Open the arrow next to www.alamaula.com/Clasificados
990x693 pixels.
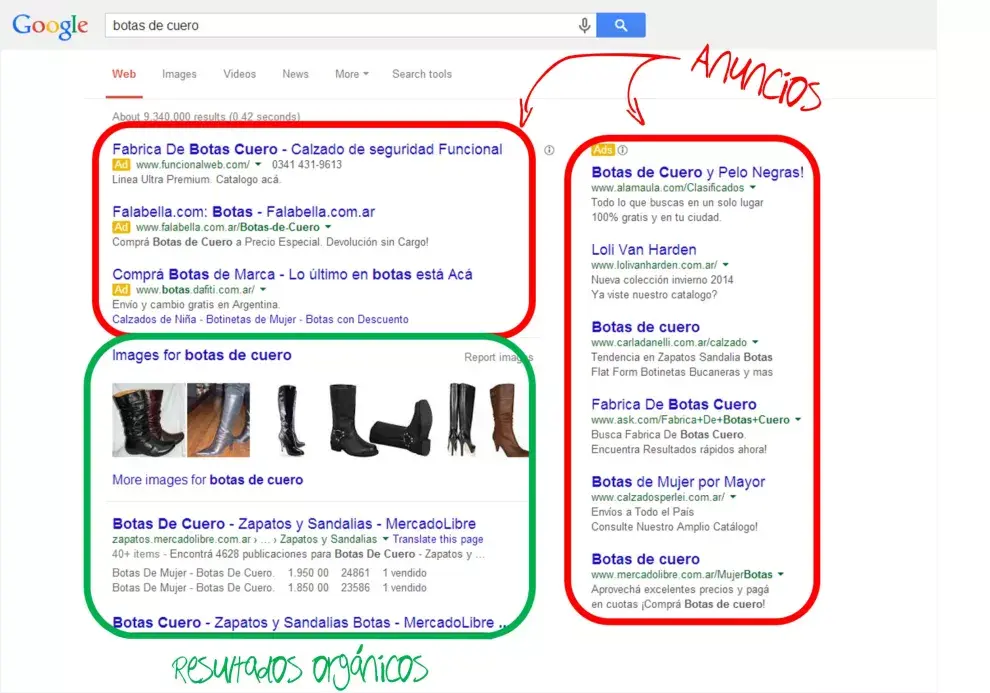[753, 187]
